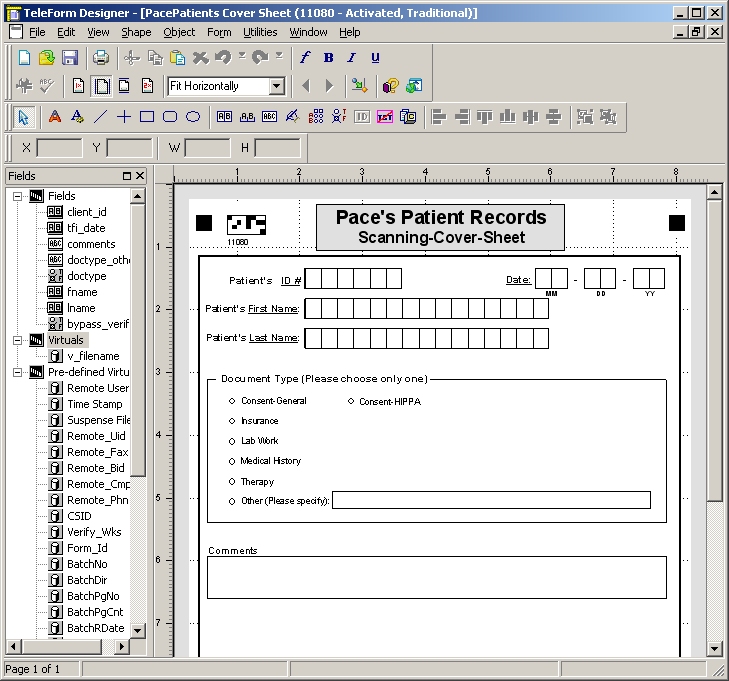Collapse the Virtuals tree node
The image size is (729, 681).
(x=17, y=340)
